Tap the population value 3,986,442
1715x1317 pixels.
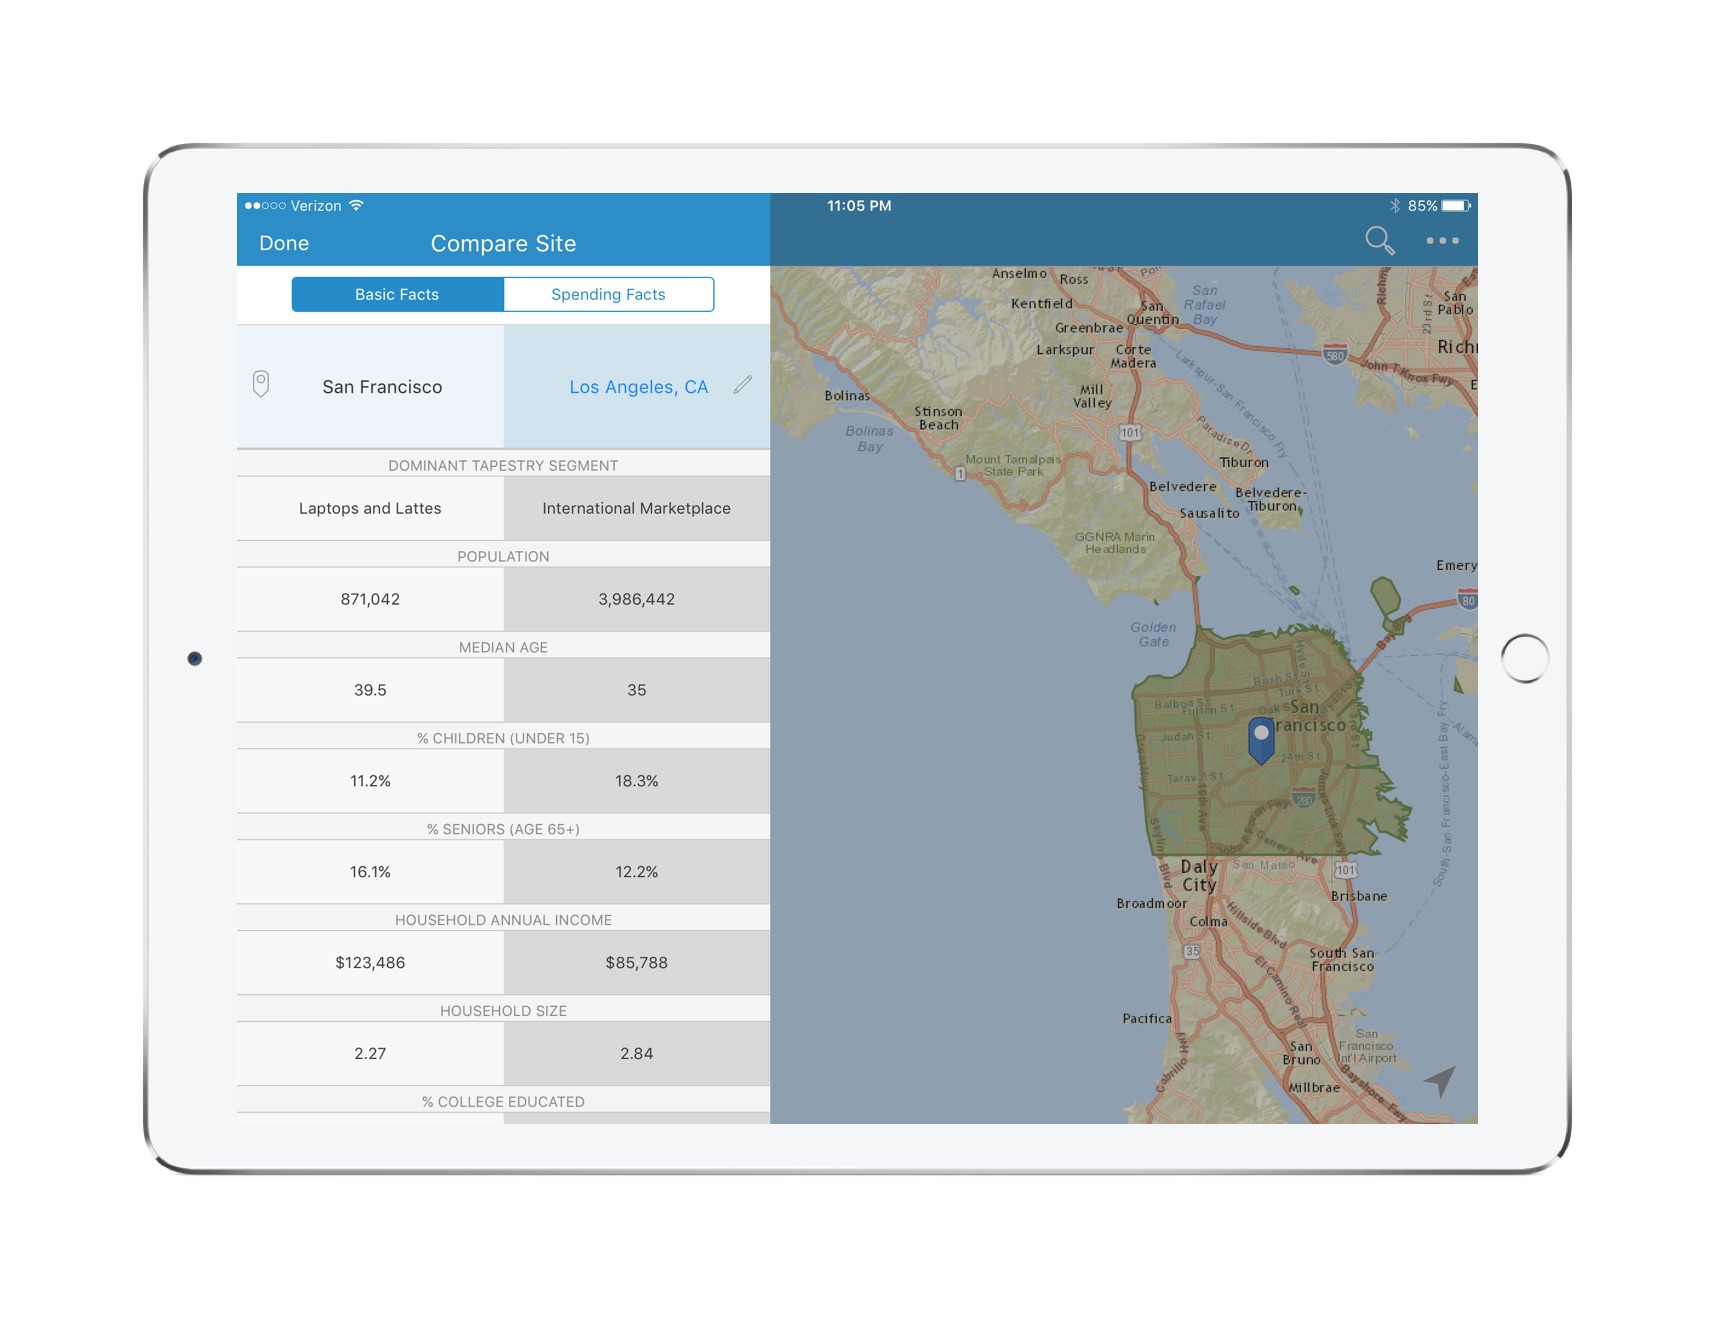point(637,599)
